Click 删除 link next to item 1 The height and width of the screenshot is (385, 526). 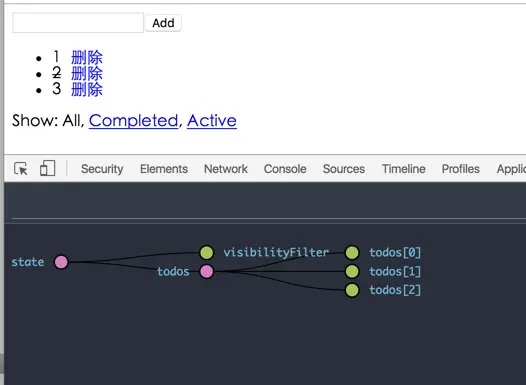87,57
